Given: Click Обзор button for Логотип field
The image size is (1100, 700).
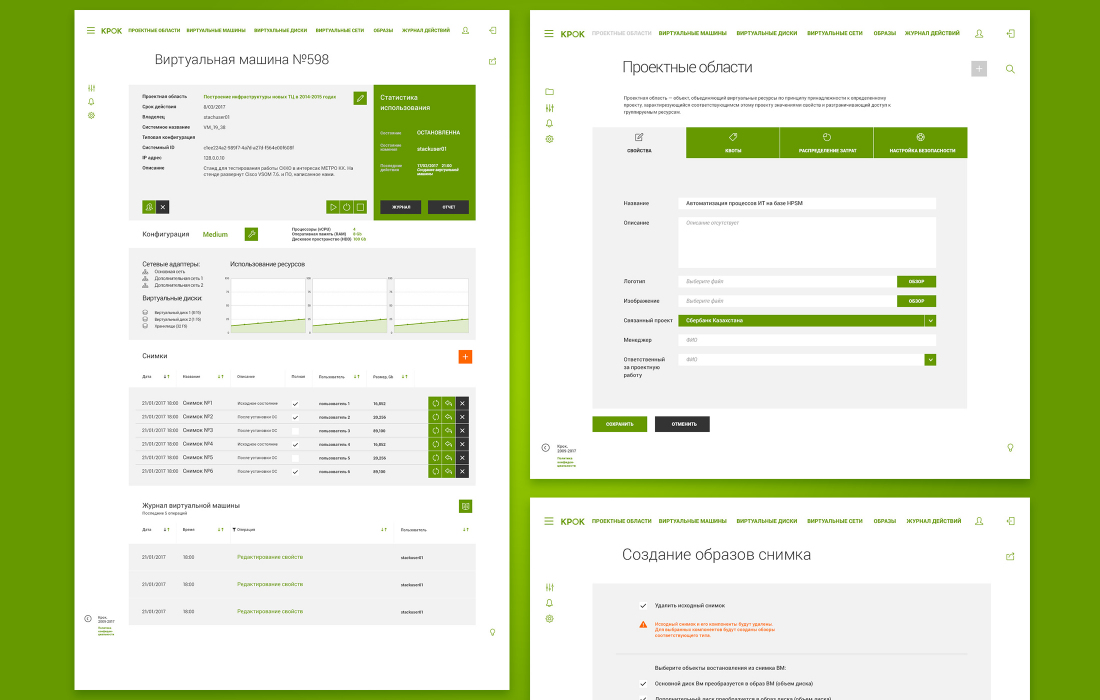Looking at the screenshot, I should coord(916,281).
